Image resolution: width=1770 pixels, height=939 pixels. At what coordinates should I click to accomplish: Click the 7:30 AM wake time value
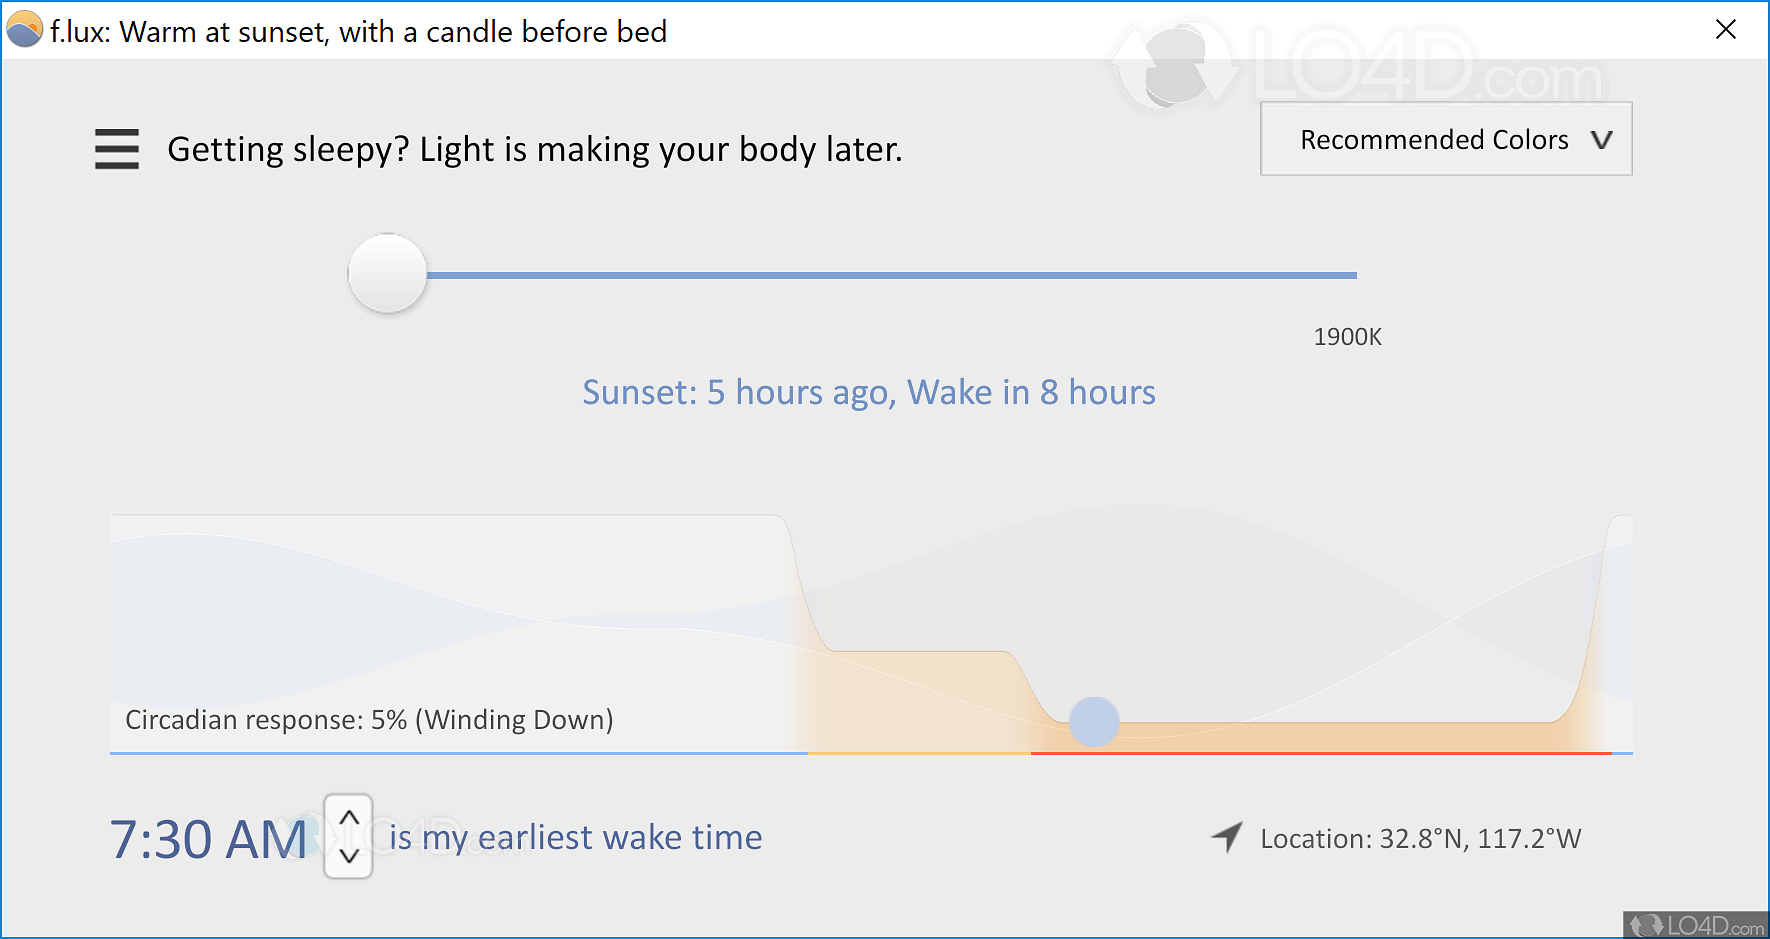[x=208, y=838]
